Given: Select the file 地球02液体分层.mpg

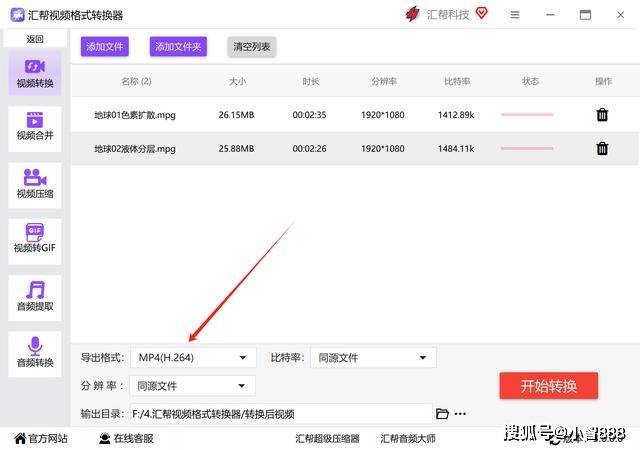Looking at the screenshot, I should (135, 149).
